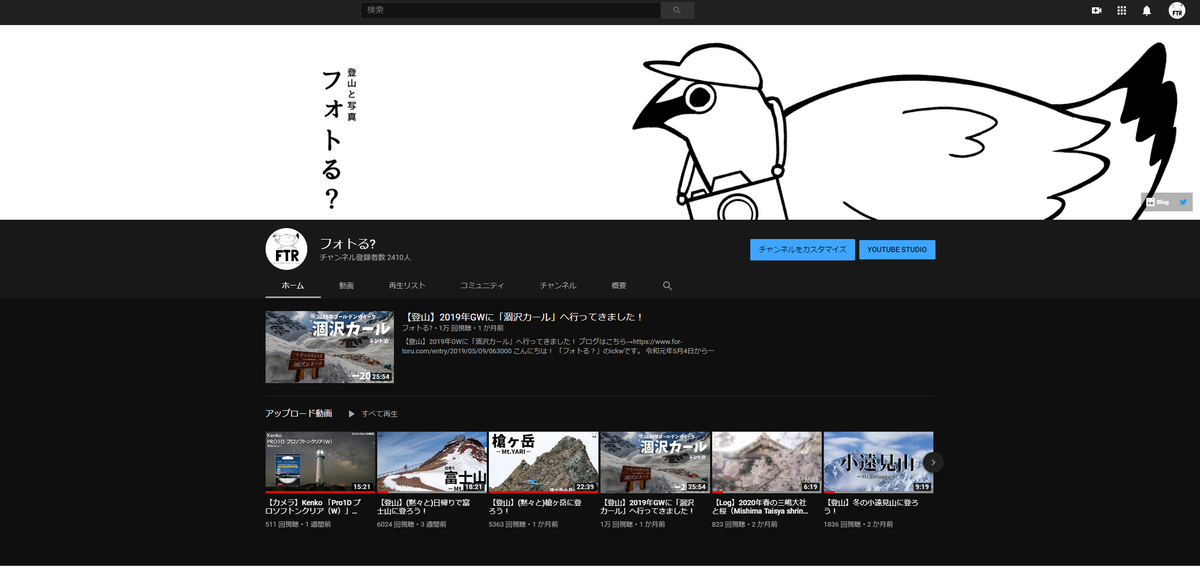Click the アップロード動画 section heading
Image resolution: width=1200 pixels, height=571 pixels.
(x=299, y=413)
